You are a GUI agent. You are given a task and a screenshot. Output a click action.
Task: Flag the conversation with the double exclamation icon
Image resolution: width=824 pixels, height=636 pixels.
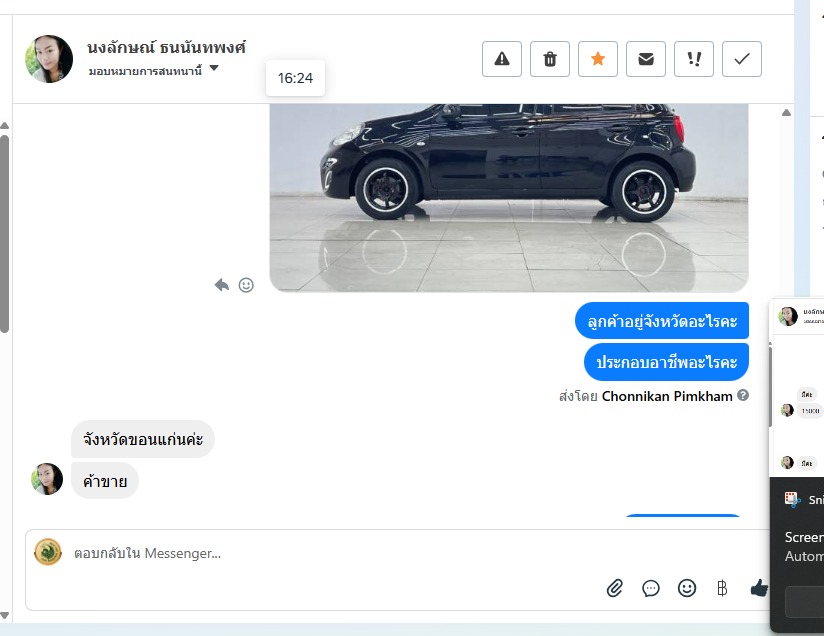click(694, 59)
